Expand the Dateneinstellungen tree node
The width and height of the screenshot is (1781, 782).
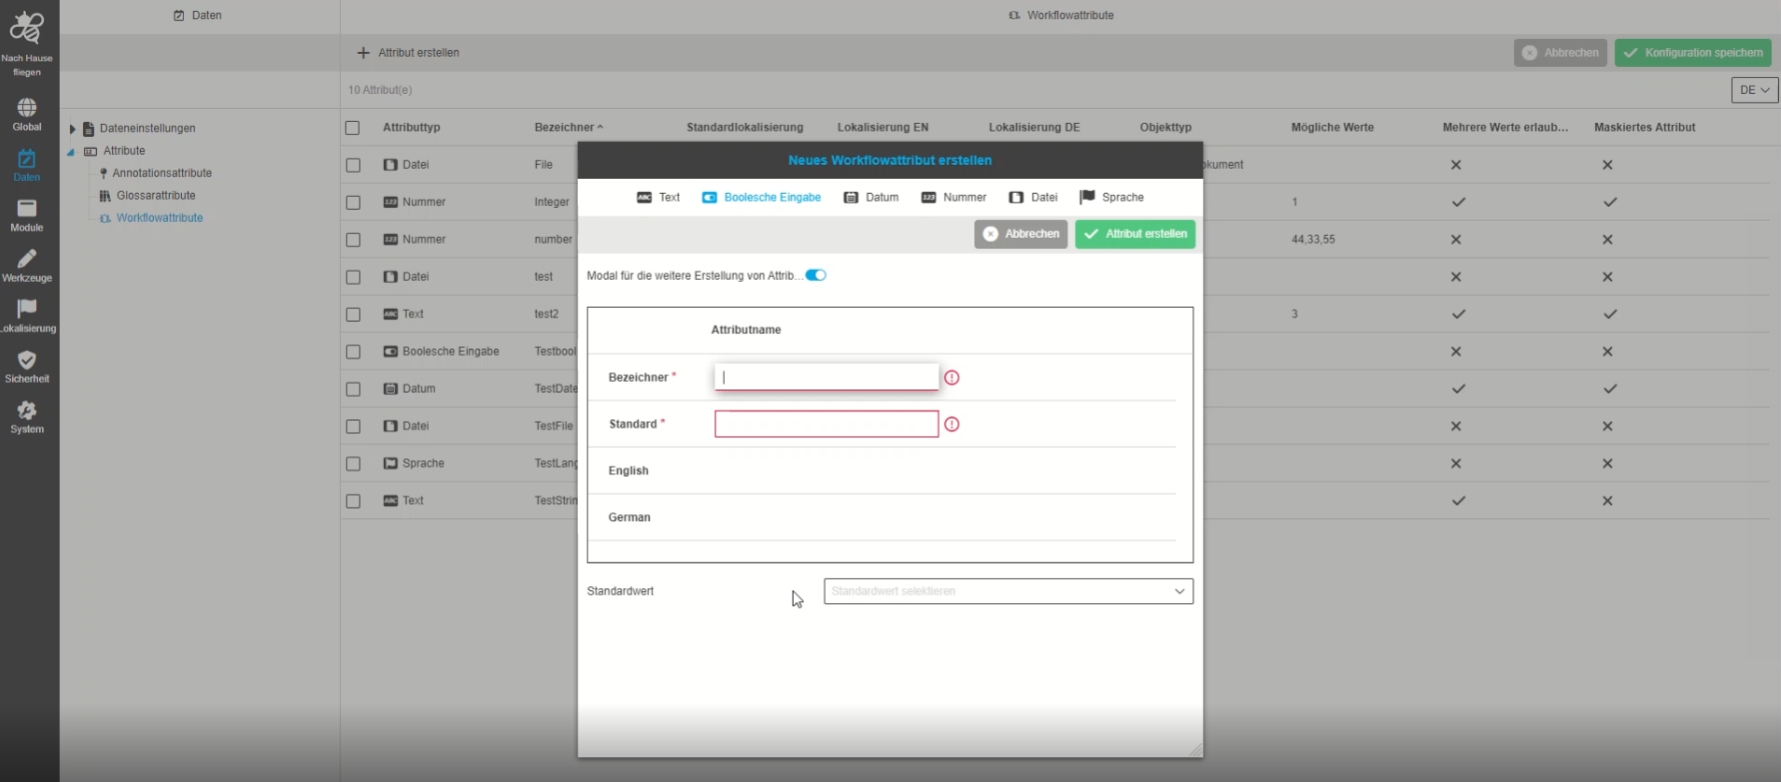[x=72, y=129]
